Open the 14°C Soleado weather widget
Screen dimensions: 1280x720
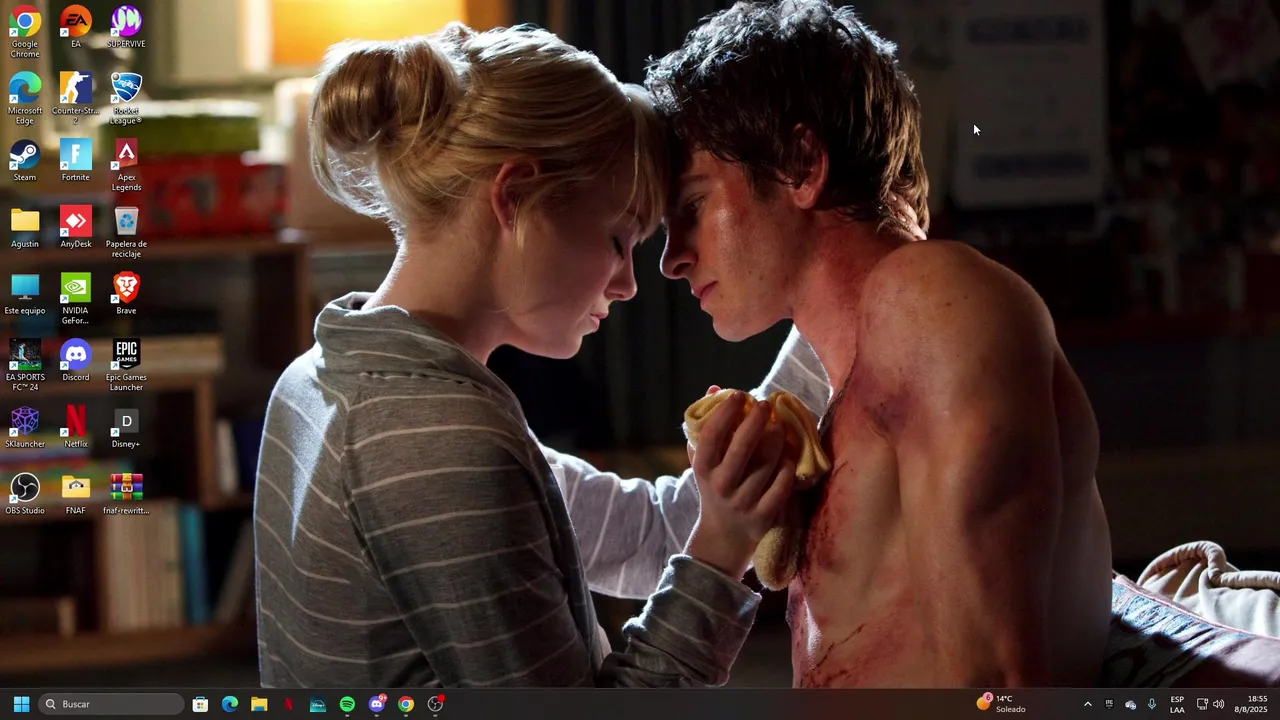pos(1003,704)
